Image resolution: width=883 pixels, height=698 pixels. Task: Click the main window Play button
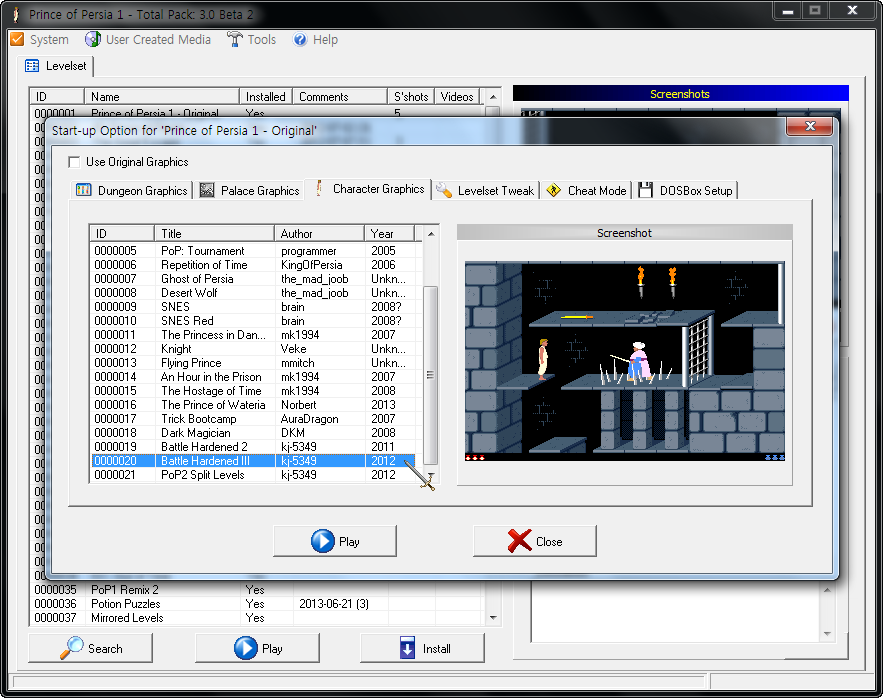coord(257,648)
